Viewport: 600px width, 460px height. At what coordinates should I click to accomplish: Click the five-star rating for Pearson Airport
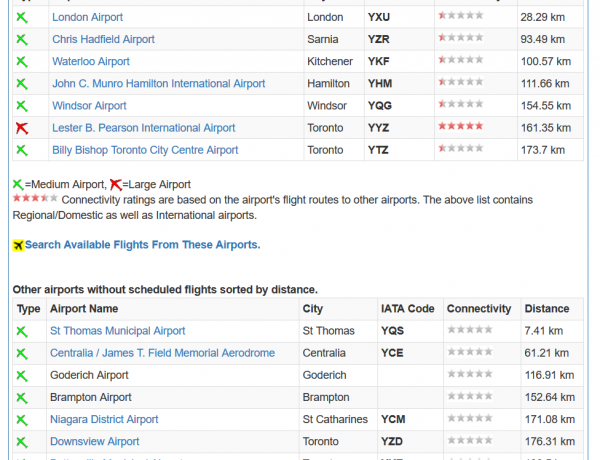click(x=461, y=126)
